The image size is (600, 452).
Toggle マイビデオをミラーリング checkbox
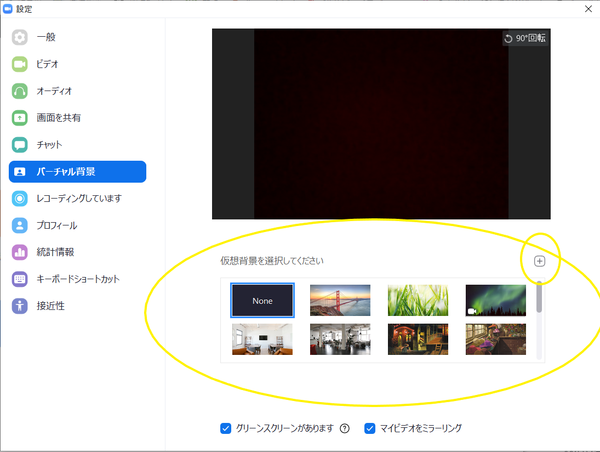(x=370, y=428)
